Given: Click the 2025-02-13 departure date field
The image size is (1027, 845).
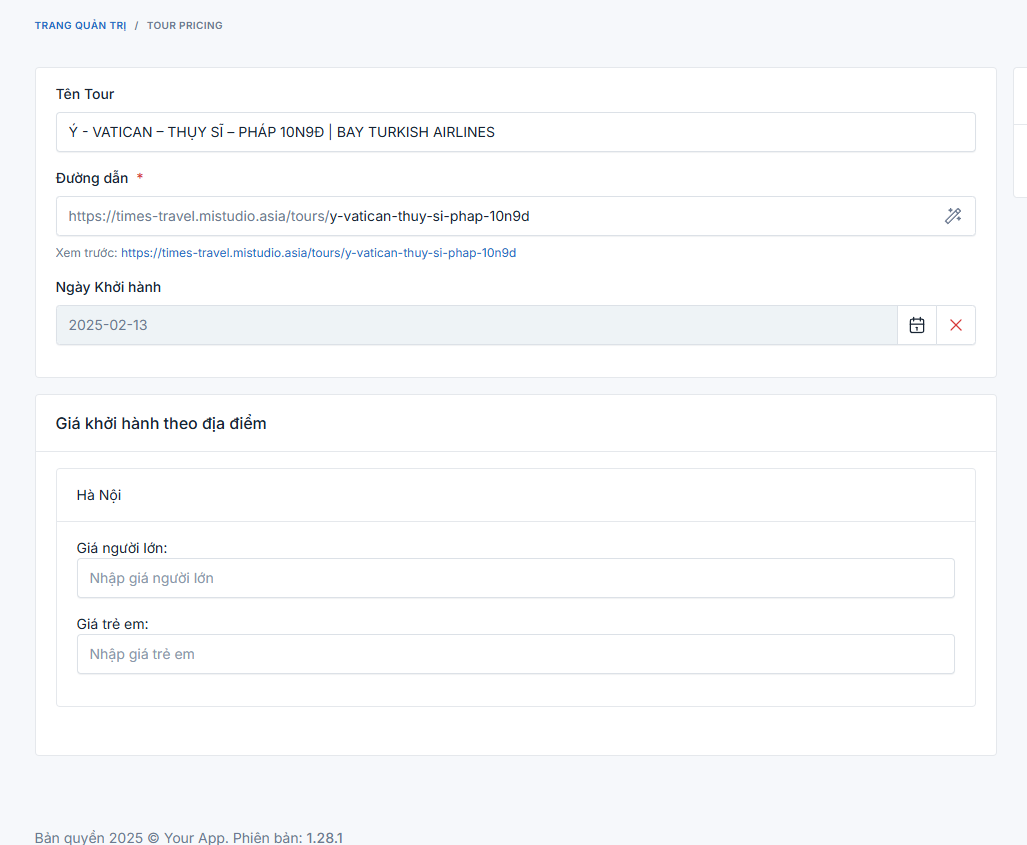Looking at the screenshot, I should [x=476, y=325].
